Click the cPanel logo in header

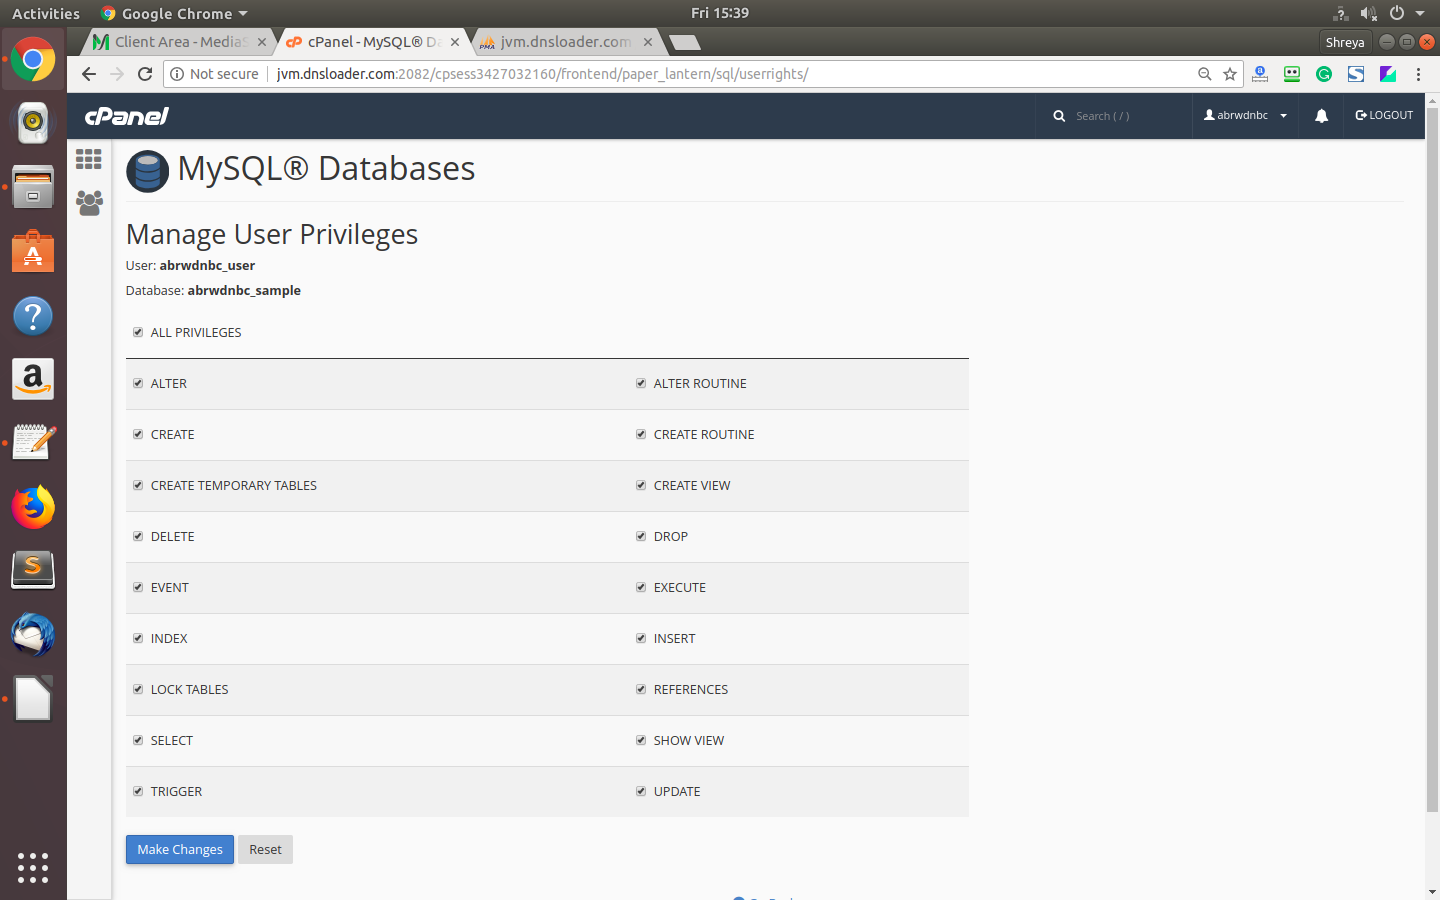click(127, 116)
